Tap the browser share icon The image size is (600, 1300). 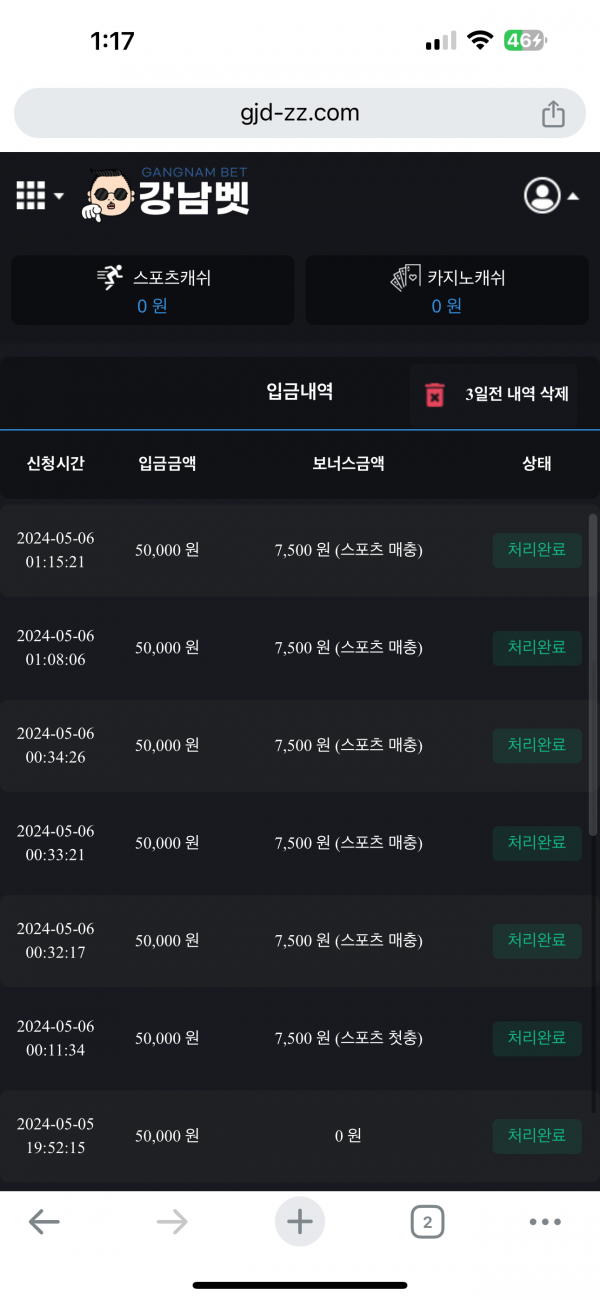[x=553, y=114]
